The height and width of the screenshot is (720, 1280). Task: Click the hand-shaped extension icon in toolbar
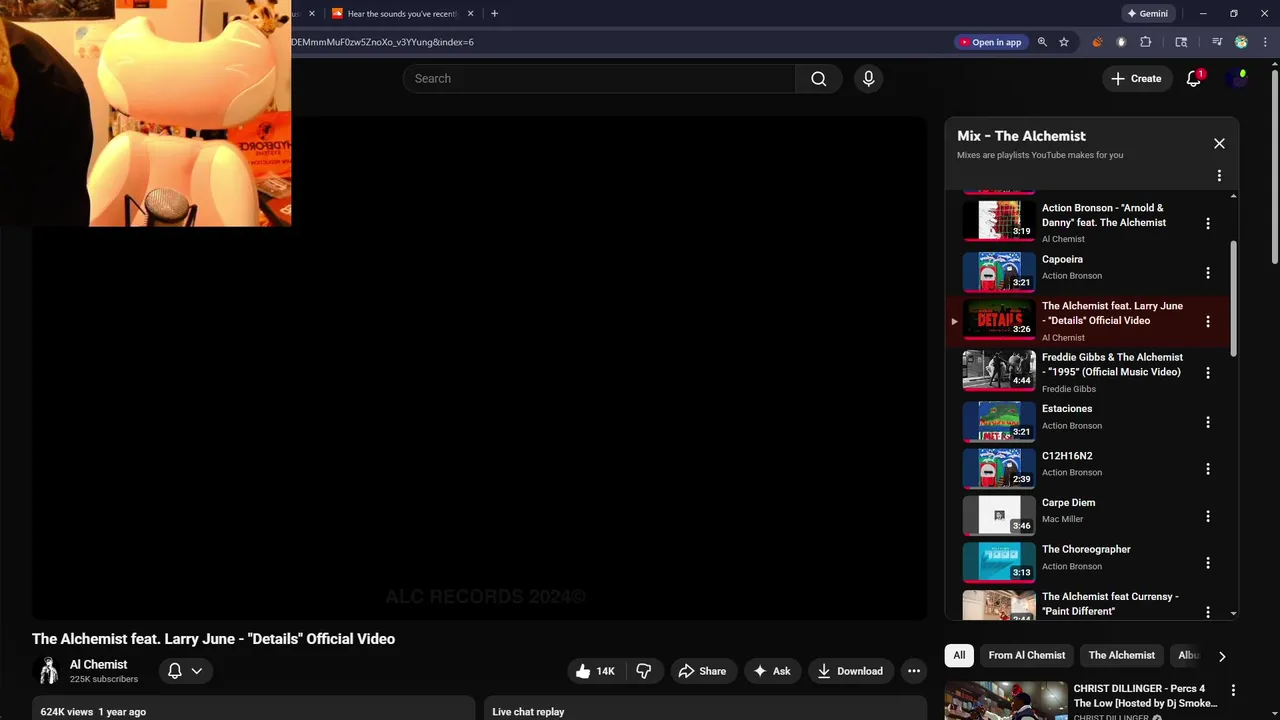tap(1121, 42)
